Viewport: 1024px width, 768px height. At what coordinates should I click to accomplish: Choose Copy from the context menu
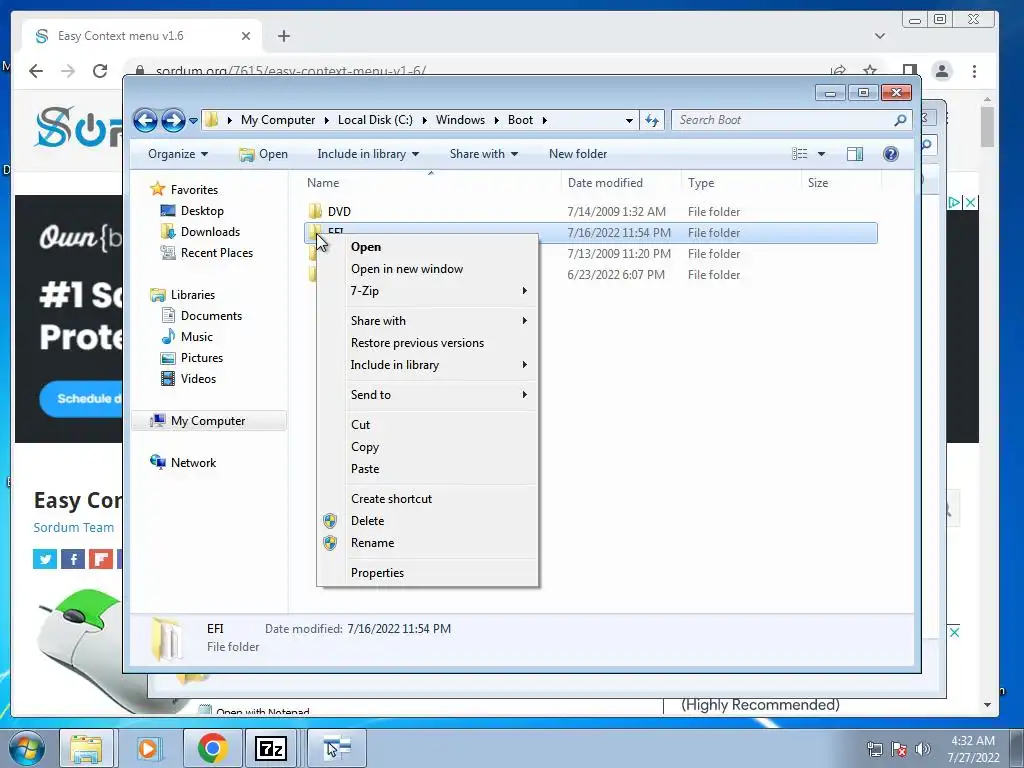pyautogui.click(x=428, y=447)
